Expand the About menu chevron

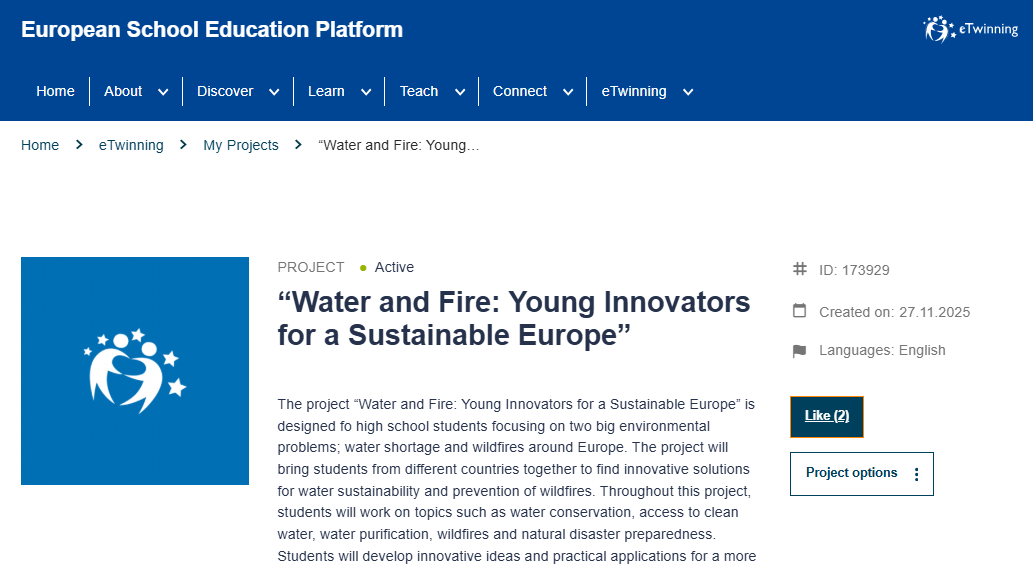[x=162, y=92]
